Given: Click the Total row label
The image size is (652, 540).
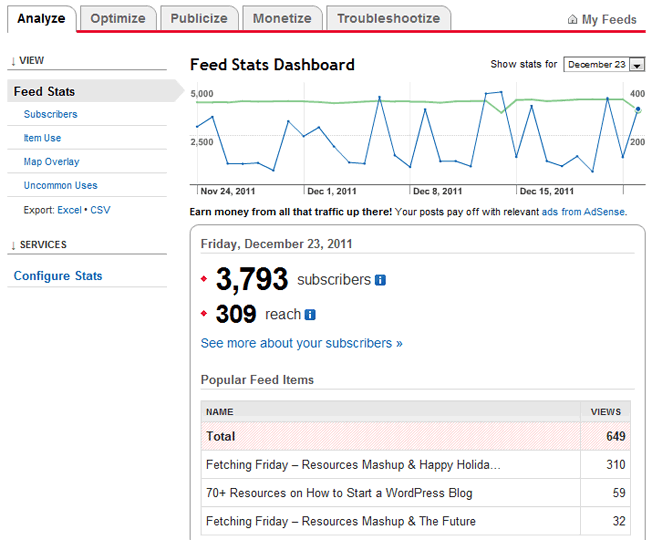Looking at the screenshot, I should pos(220,436).
